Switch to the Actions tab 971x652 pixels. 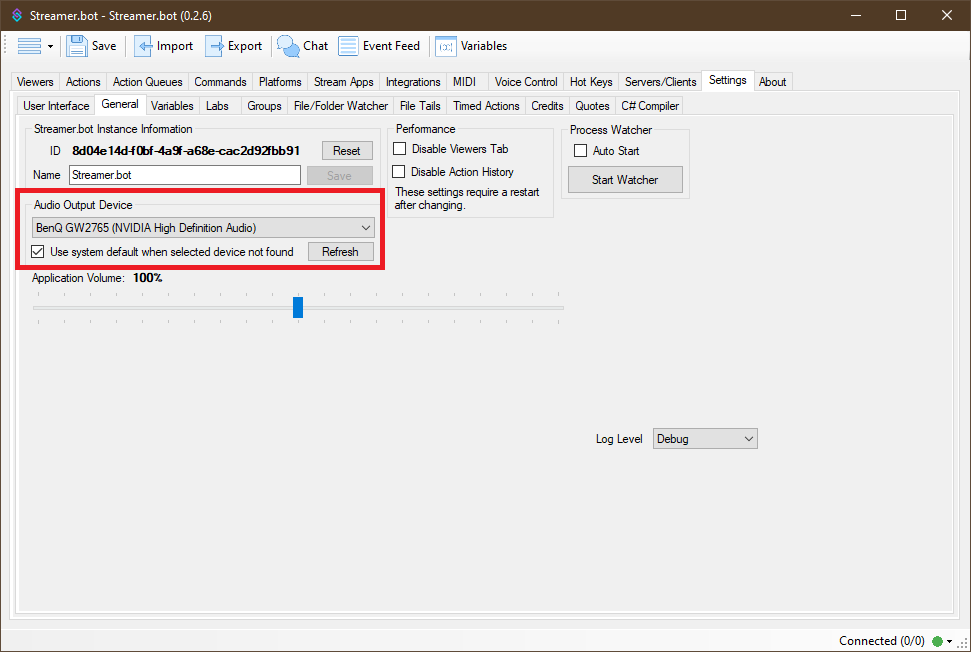pyautogui.click(x=83, y=82)
